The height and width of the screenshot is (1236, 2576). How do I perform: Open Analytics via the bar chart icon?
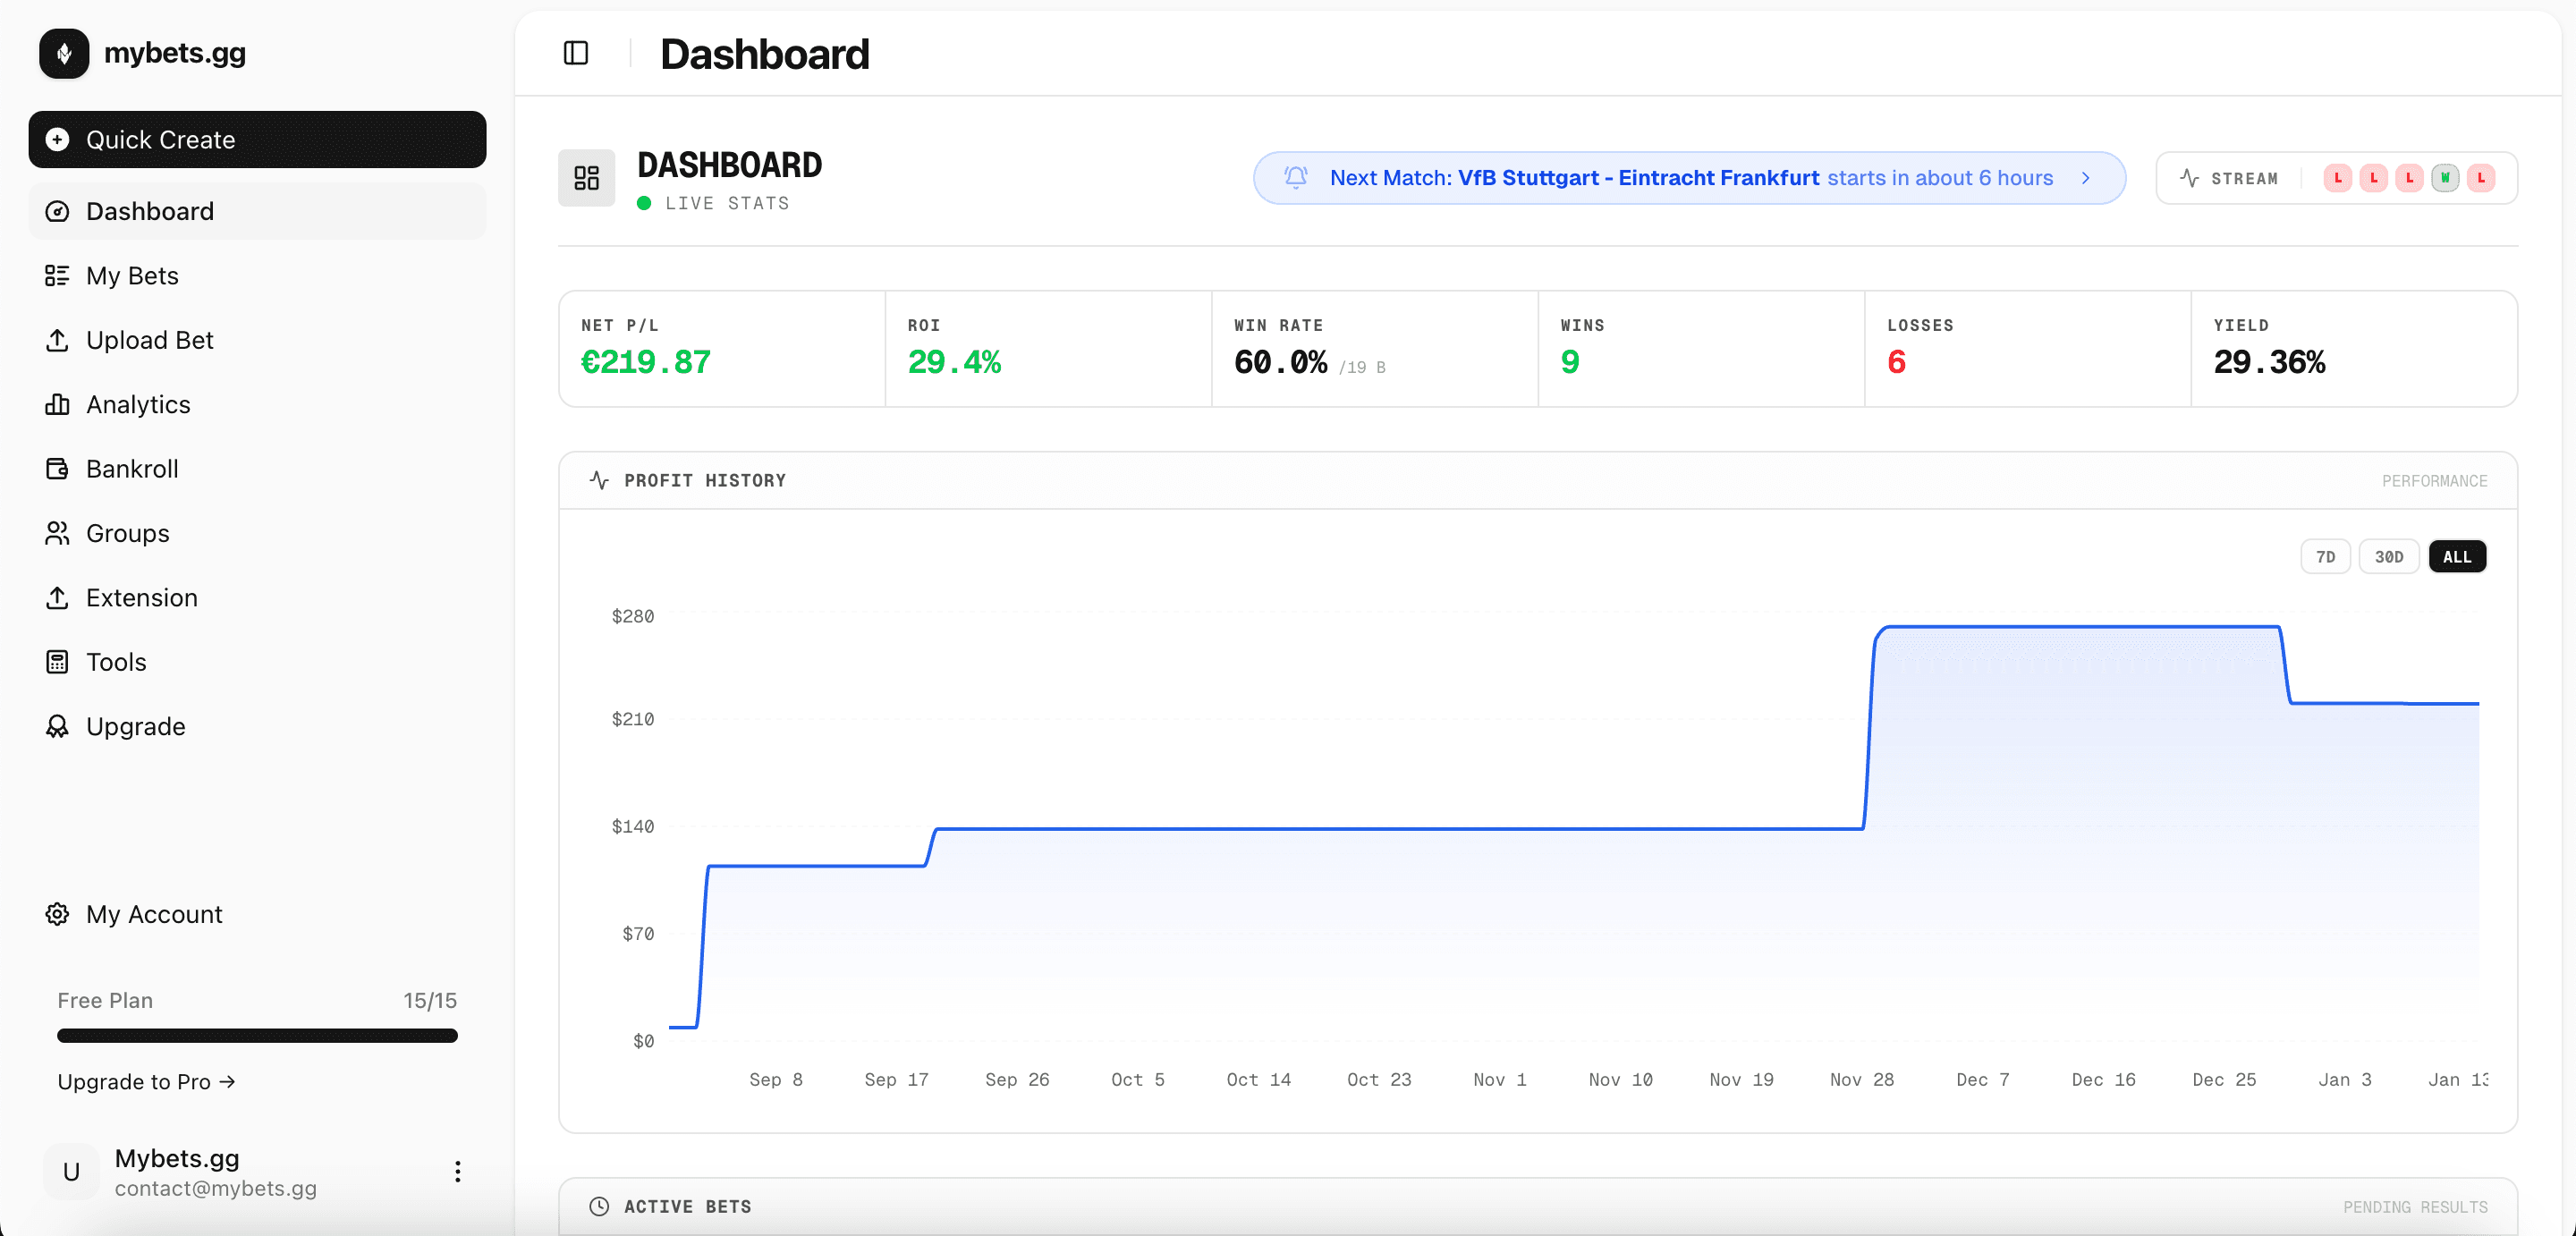(58, 404)
